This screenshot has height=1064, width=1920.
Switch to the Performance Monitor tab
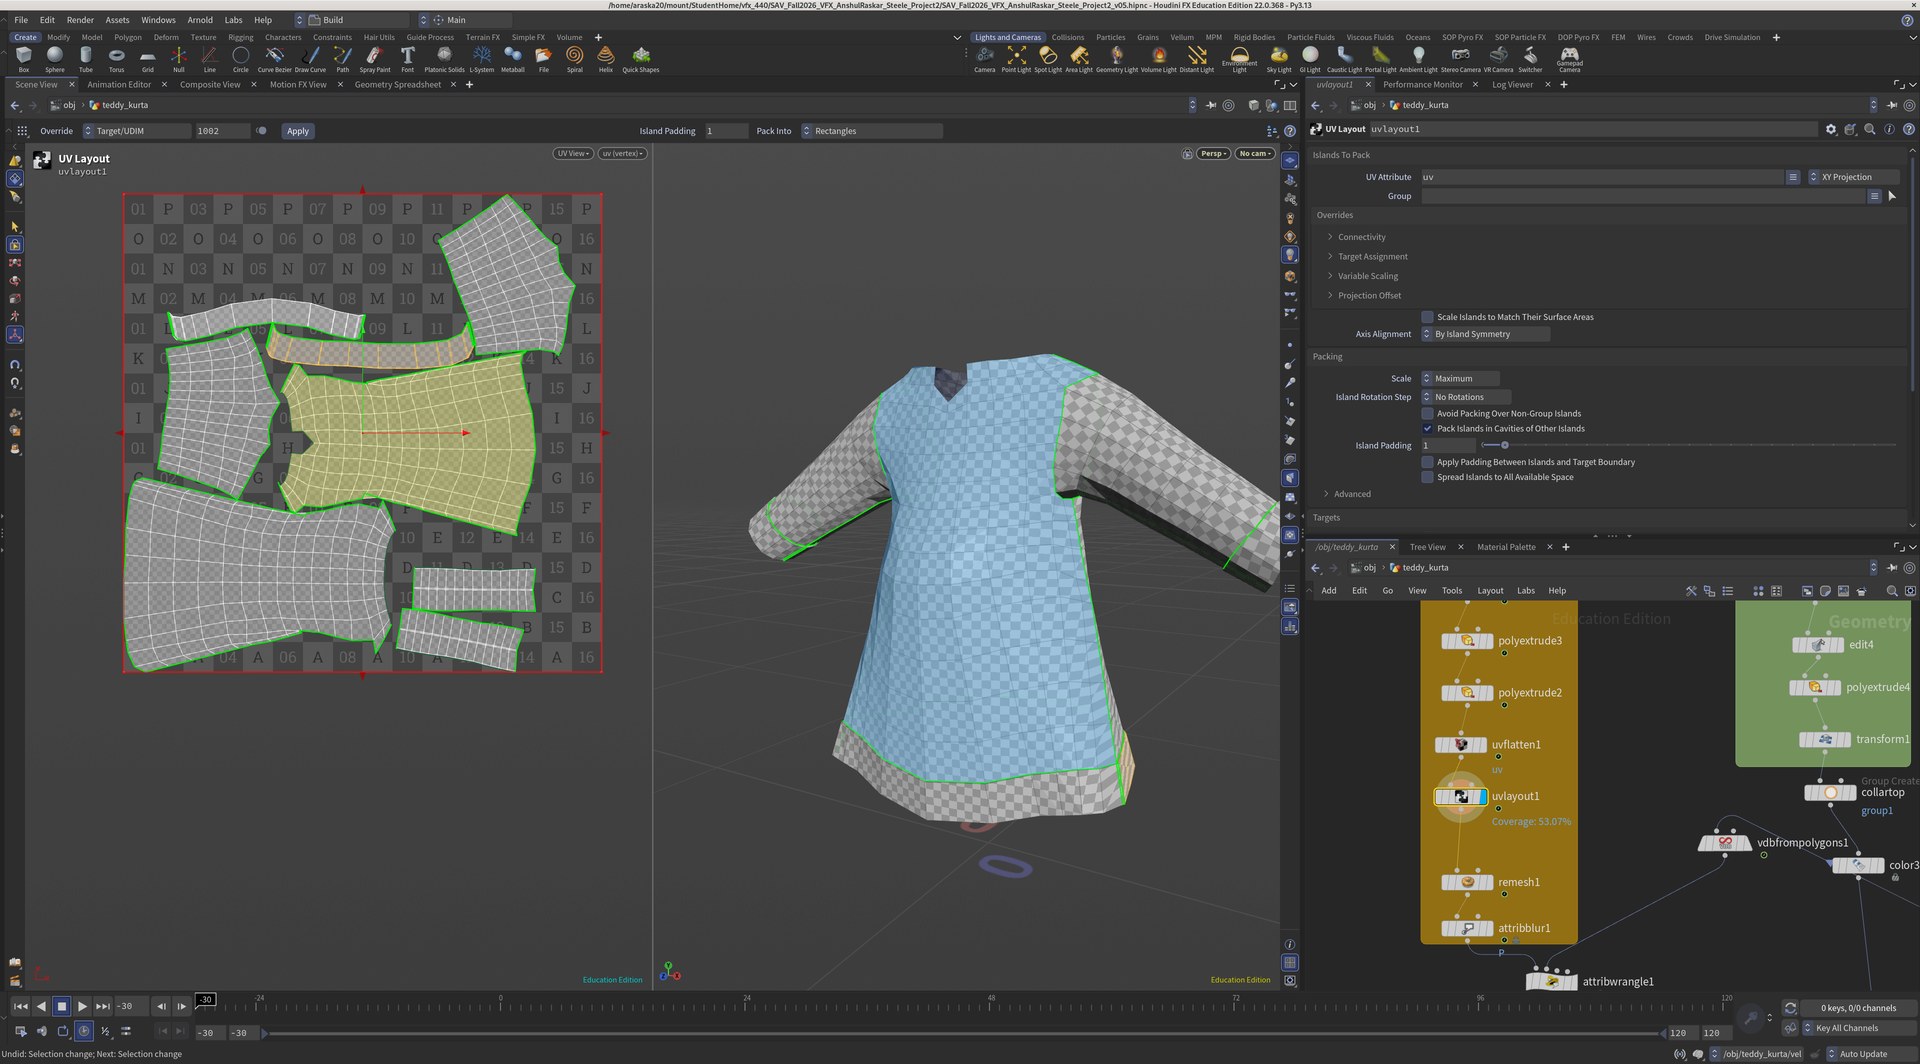[x=1423, y=85]
